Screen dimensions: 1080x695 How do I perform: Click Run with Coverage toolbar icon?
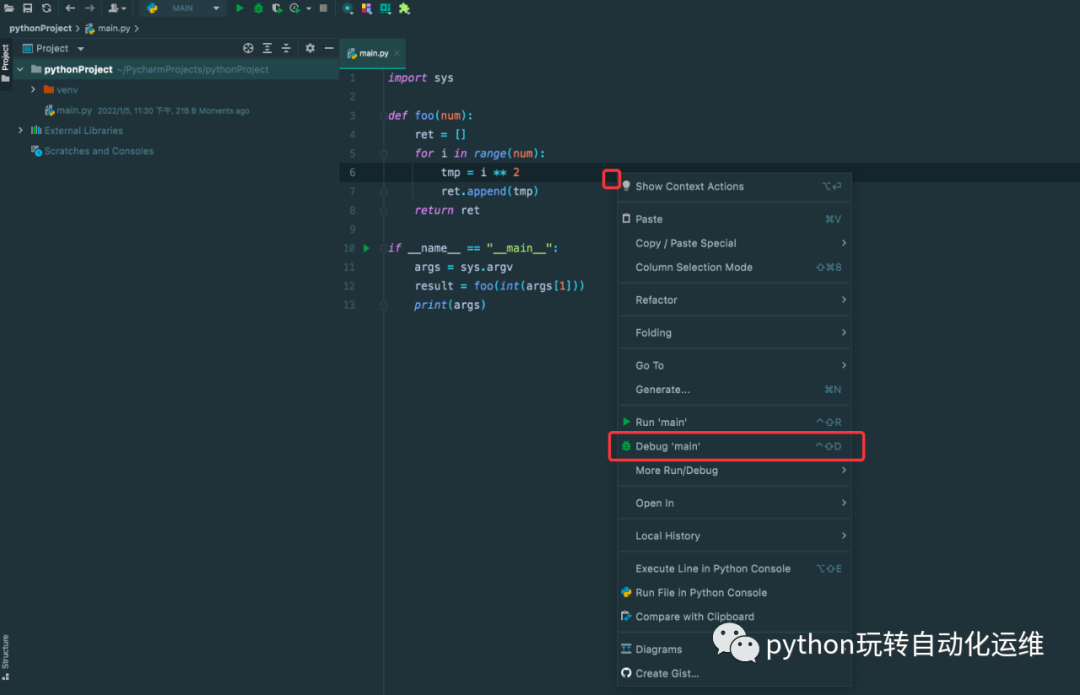[x=277, y=8]
